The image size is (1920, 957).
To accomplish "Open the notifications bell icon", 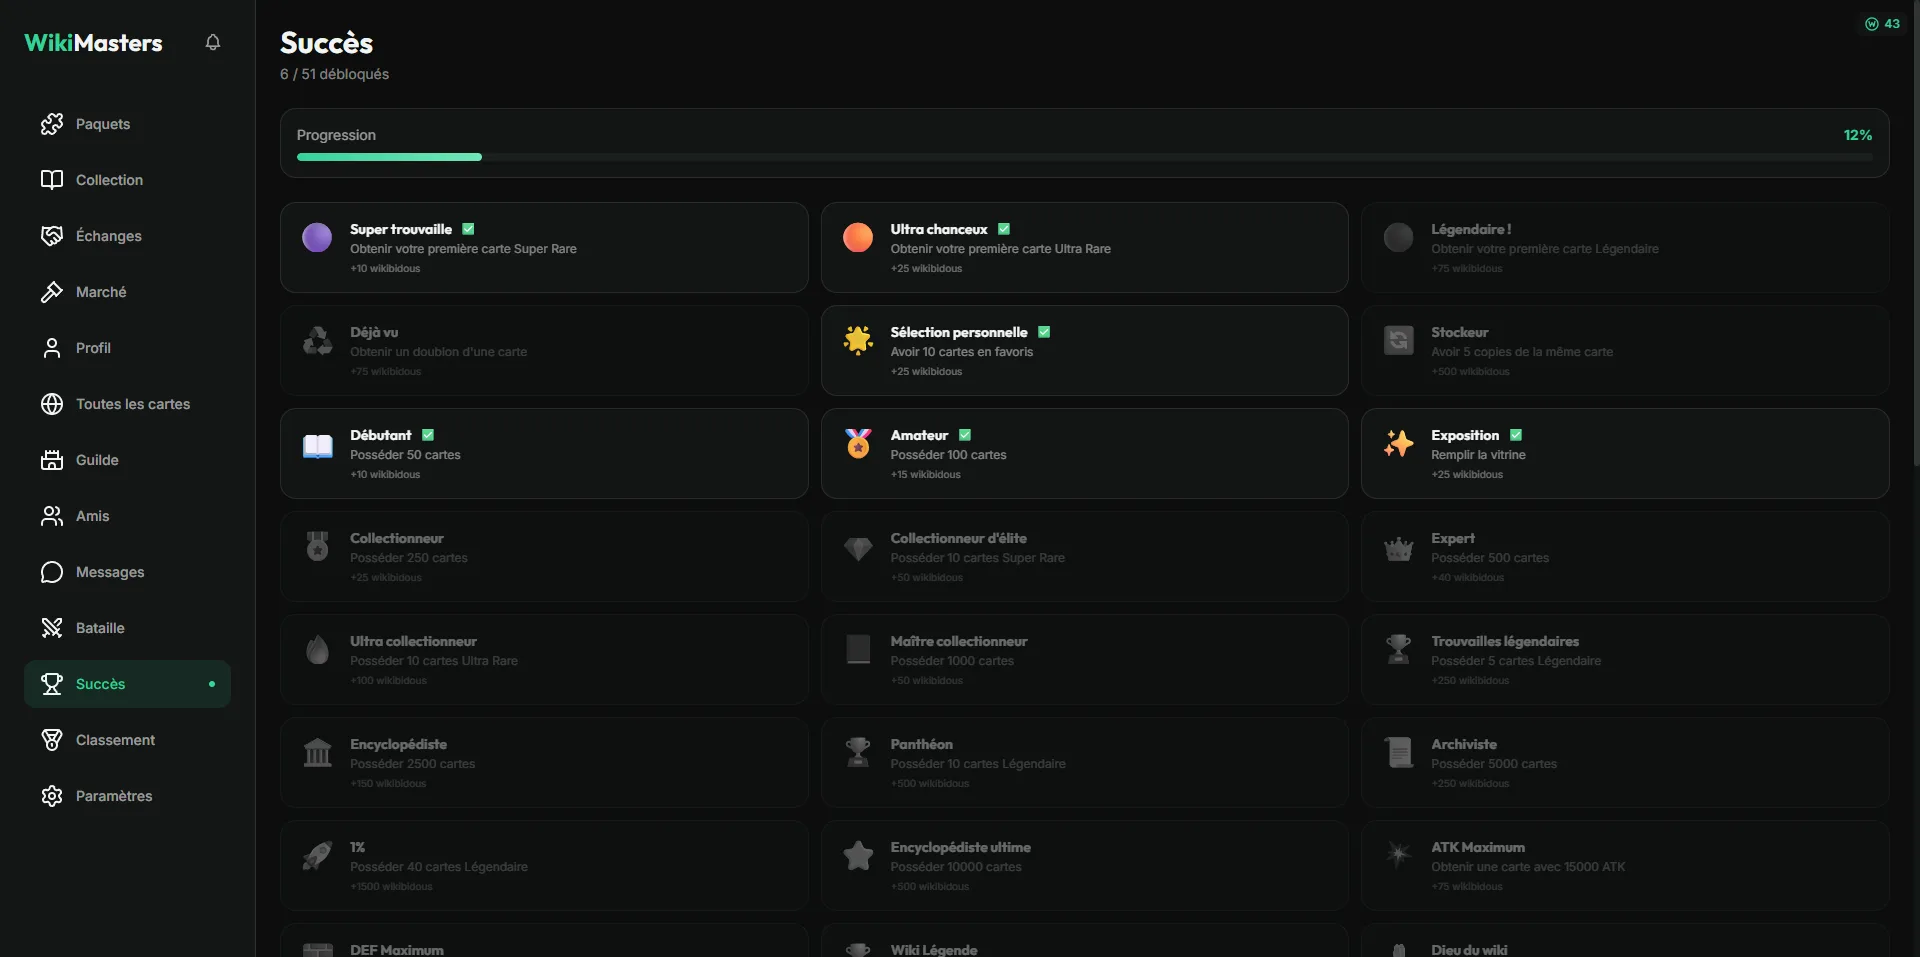I will [213, 42].
